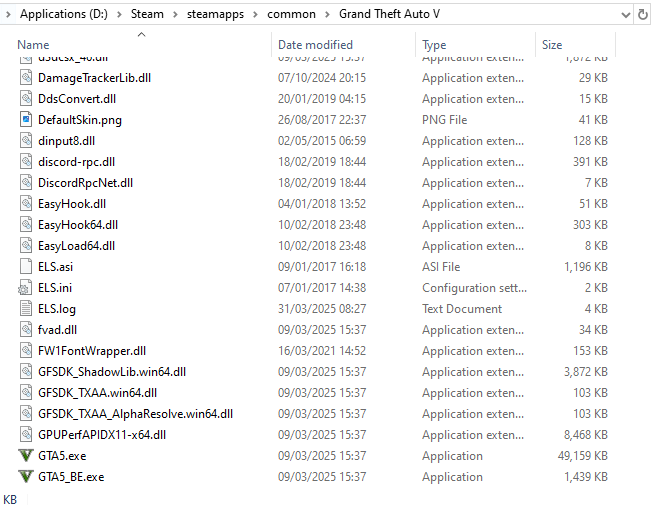657x507 pixels.
Task: Click the EasyHook.dll file icon
Action: [26, 204]
